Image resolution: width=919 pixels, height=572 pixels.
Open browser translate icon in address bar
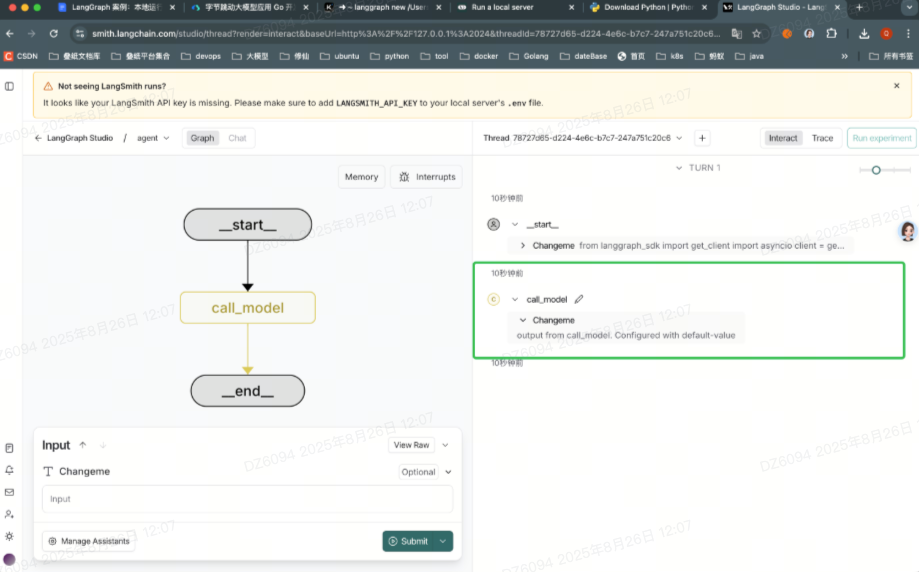[737, 34]
